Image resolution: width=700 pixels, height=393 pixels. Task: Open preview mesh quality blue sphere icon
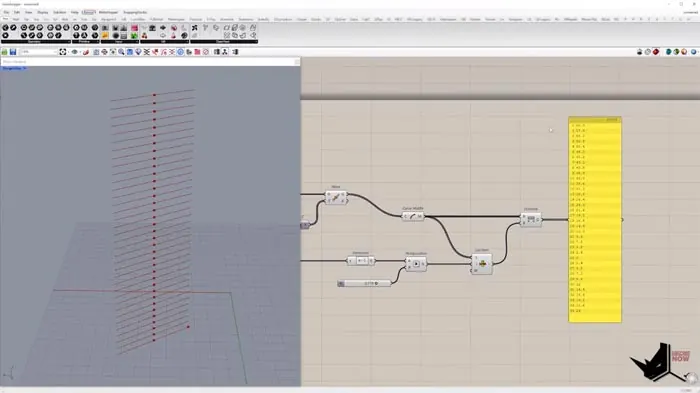click(x=694, y=52)
